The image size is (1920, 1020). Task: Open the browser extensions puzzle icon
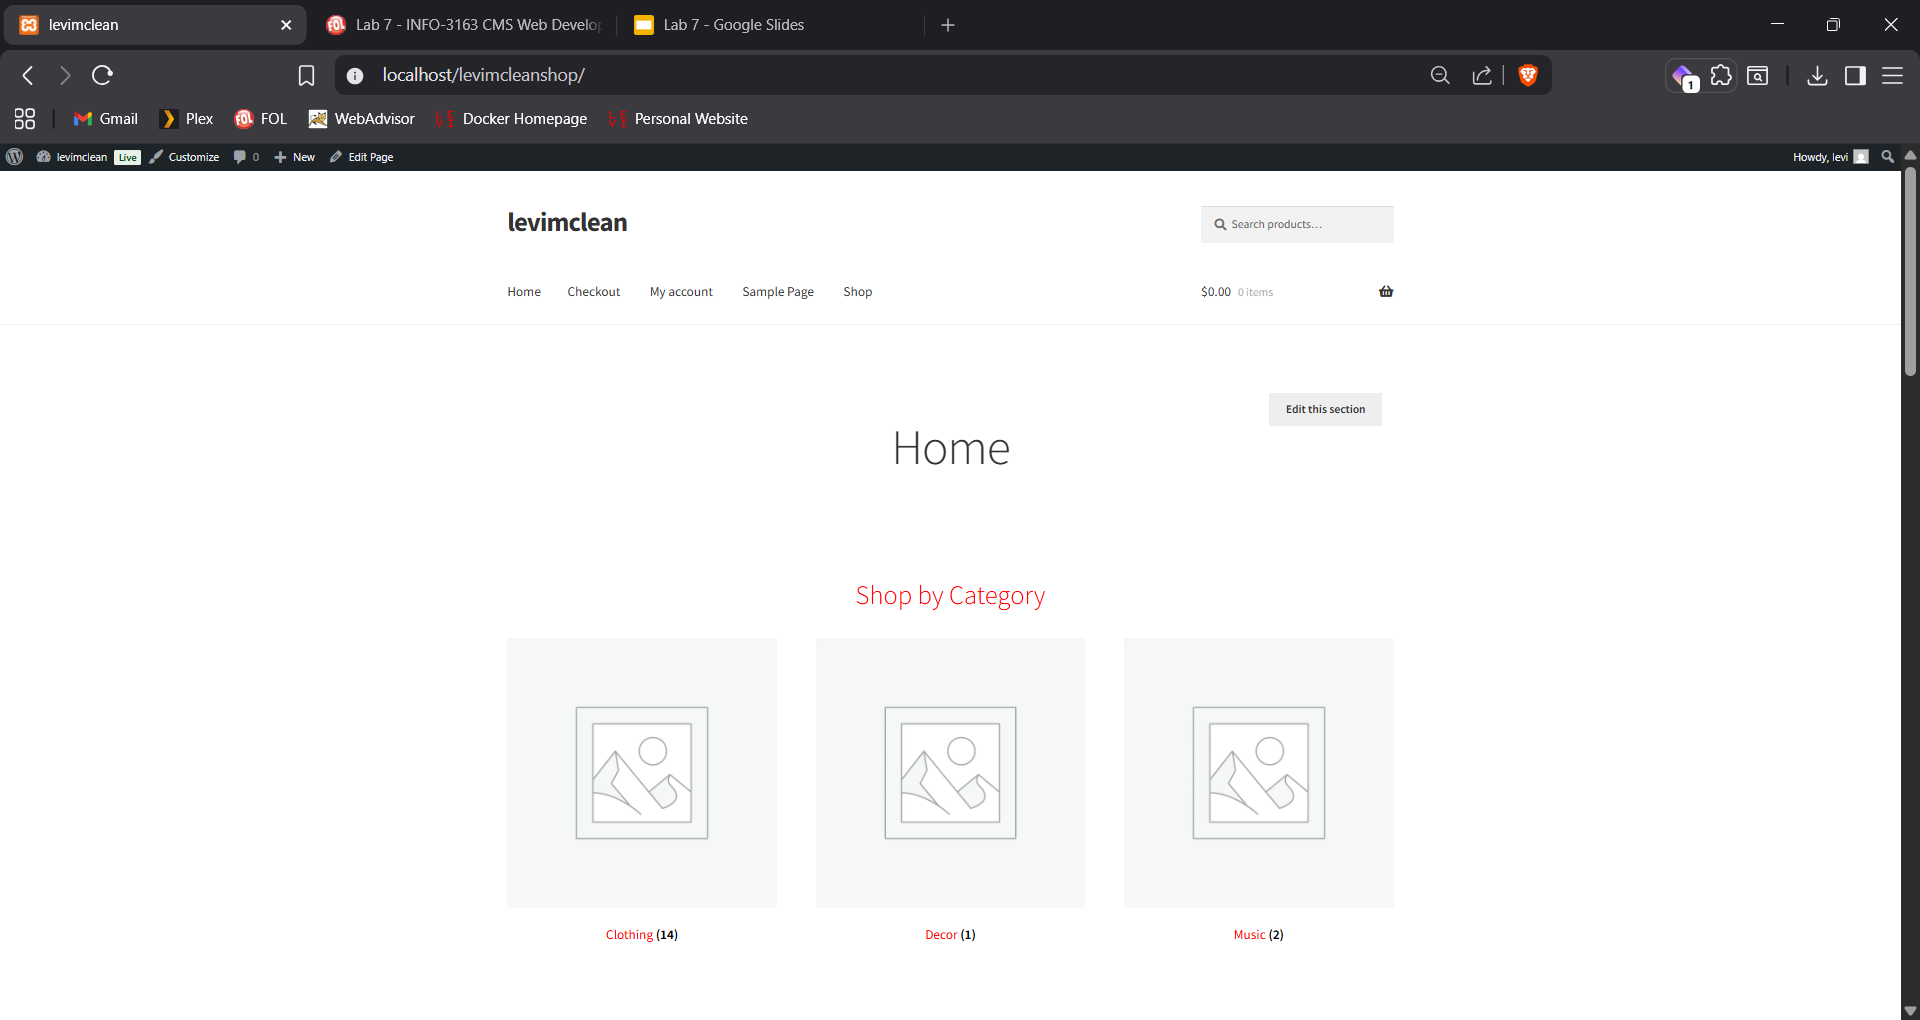(x=1721, y=75)
